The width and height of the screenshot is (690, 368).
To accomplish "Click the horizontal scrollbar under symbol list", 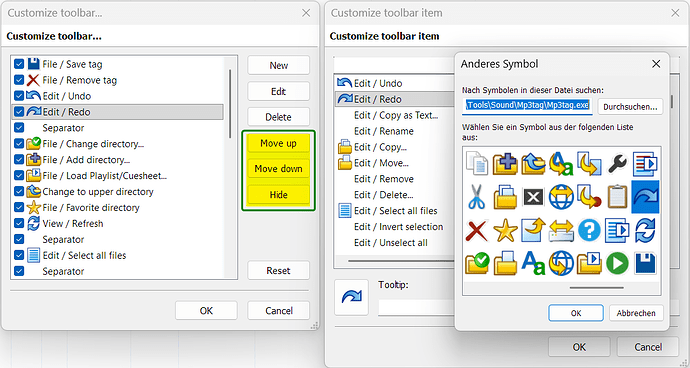I will [596, 288].
